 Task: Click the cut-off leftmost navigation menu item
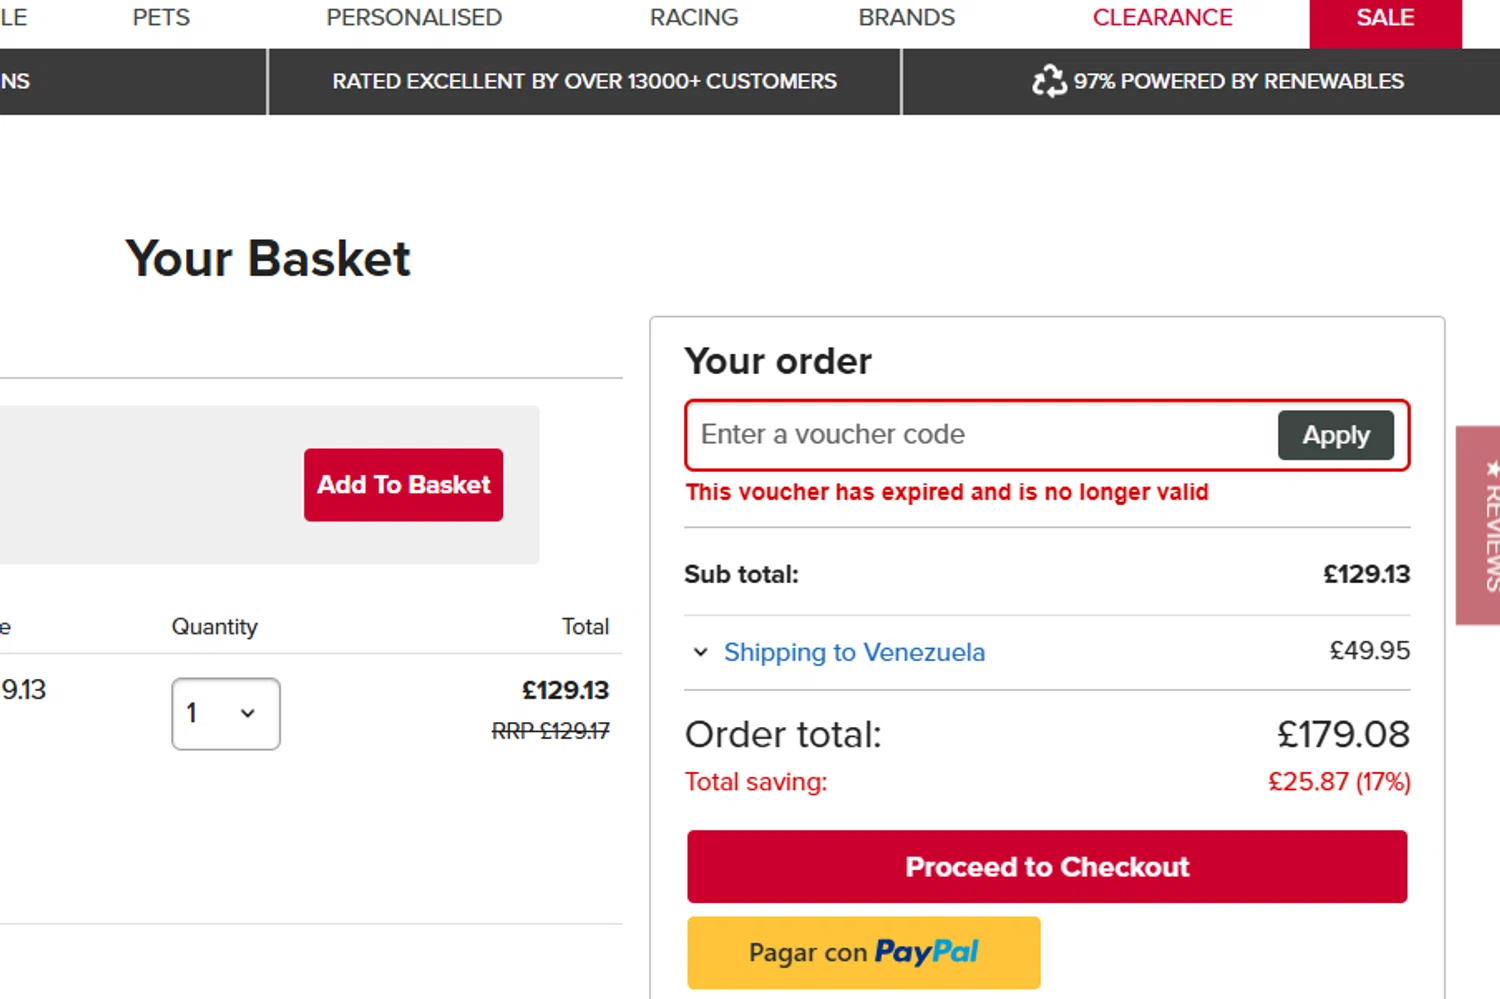pos(13,18)
